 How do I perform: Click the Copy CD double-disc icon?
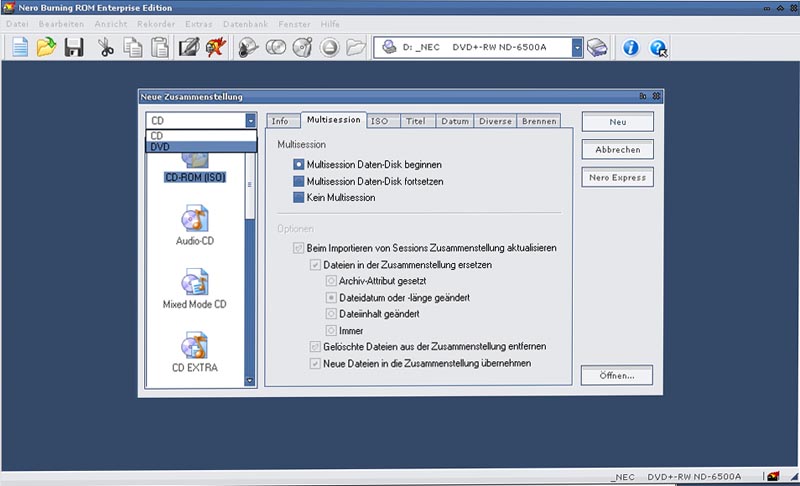click(276, 47)
